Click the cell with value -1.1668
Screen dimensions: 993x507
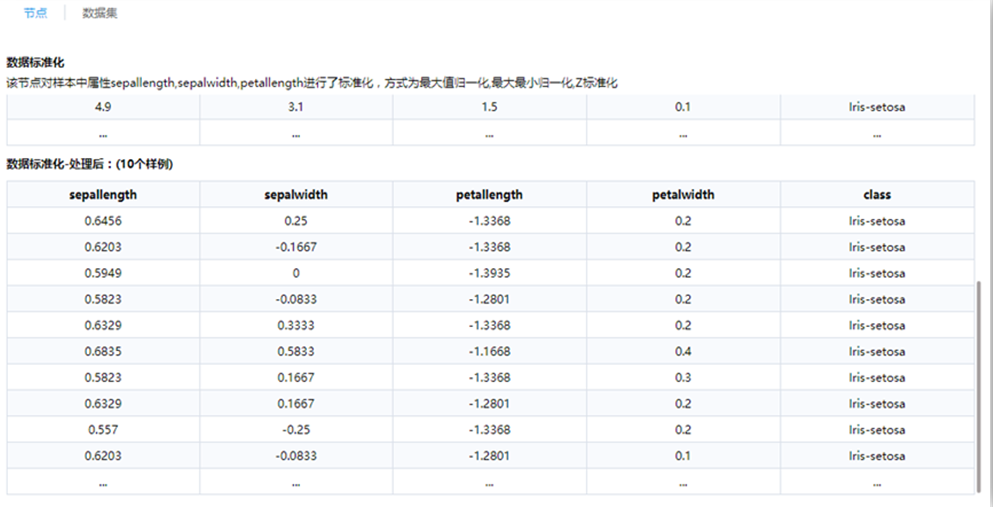[488, 351]
